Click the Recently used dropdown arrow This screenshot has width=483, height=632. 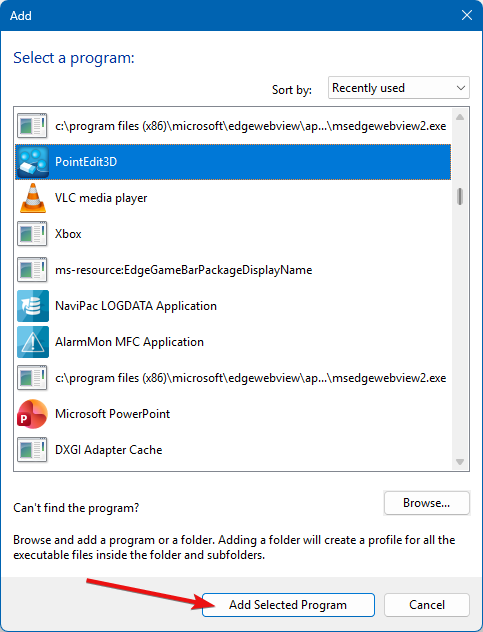[x=461, y=88]
